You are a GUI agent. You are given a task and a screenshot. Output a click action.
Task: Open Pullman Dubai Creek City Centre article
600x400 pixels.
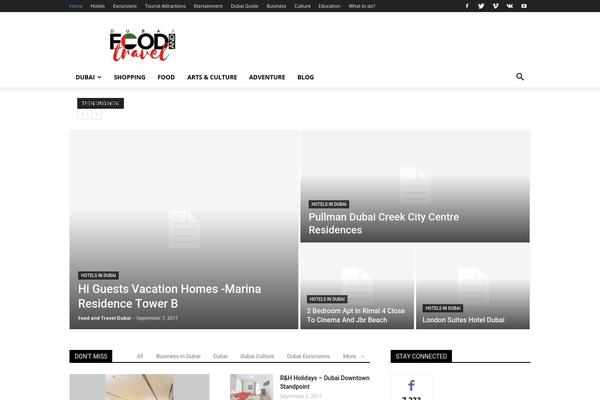click(x=384, y=223)
